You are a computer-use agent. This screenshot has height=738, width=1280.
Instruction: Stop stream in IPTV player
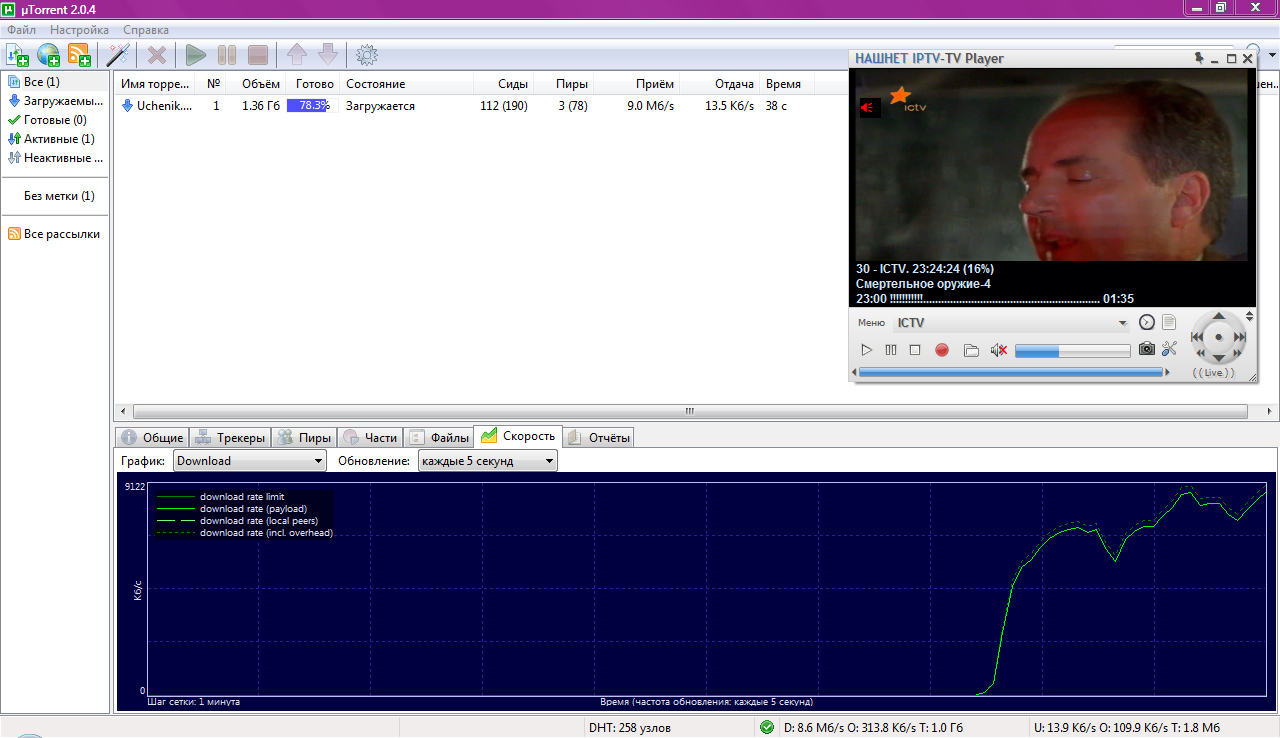tap(915, 350)
